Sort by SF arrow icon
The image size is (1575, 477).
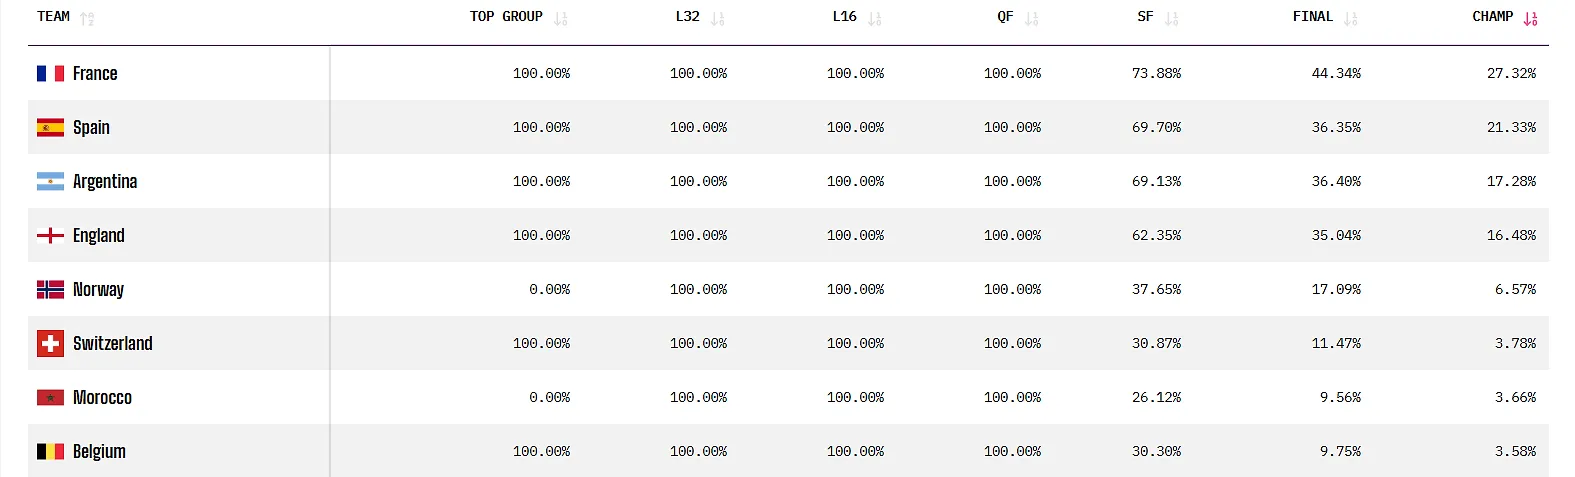(x=1172, y=18)
